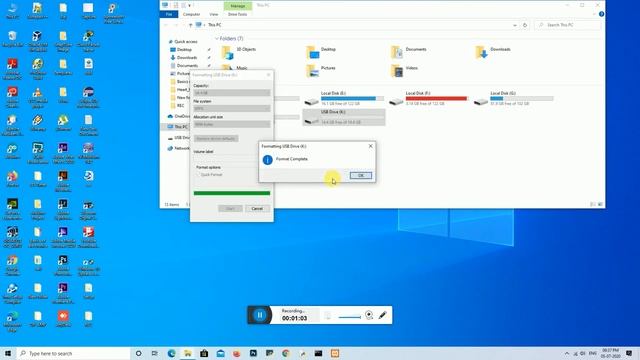Click the Manage contextual tab
Image resolution: width=640 pixels, height=360 pixels.
point(238,6)
